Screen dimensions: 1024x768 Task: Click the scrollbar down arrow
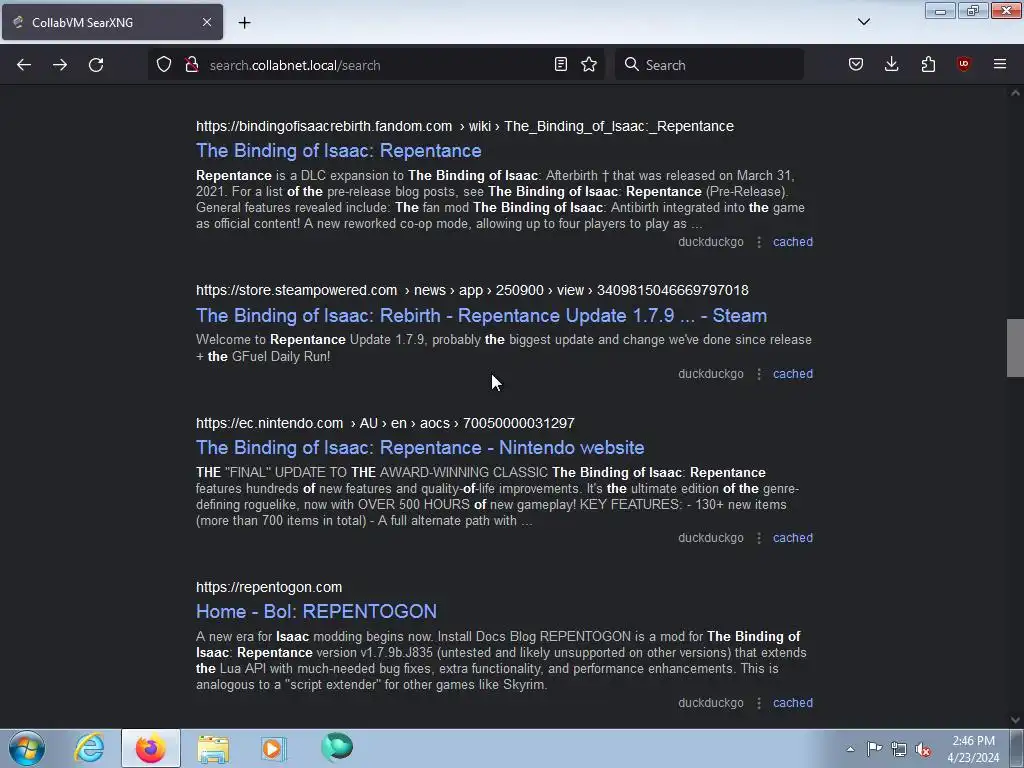click(x=1015, y=720)
